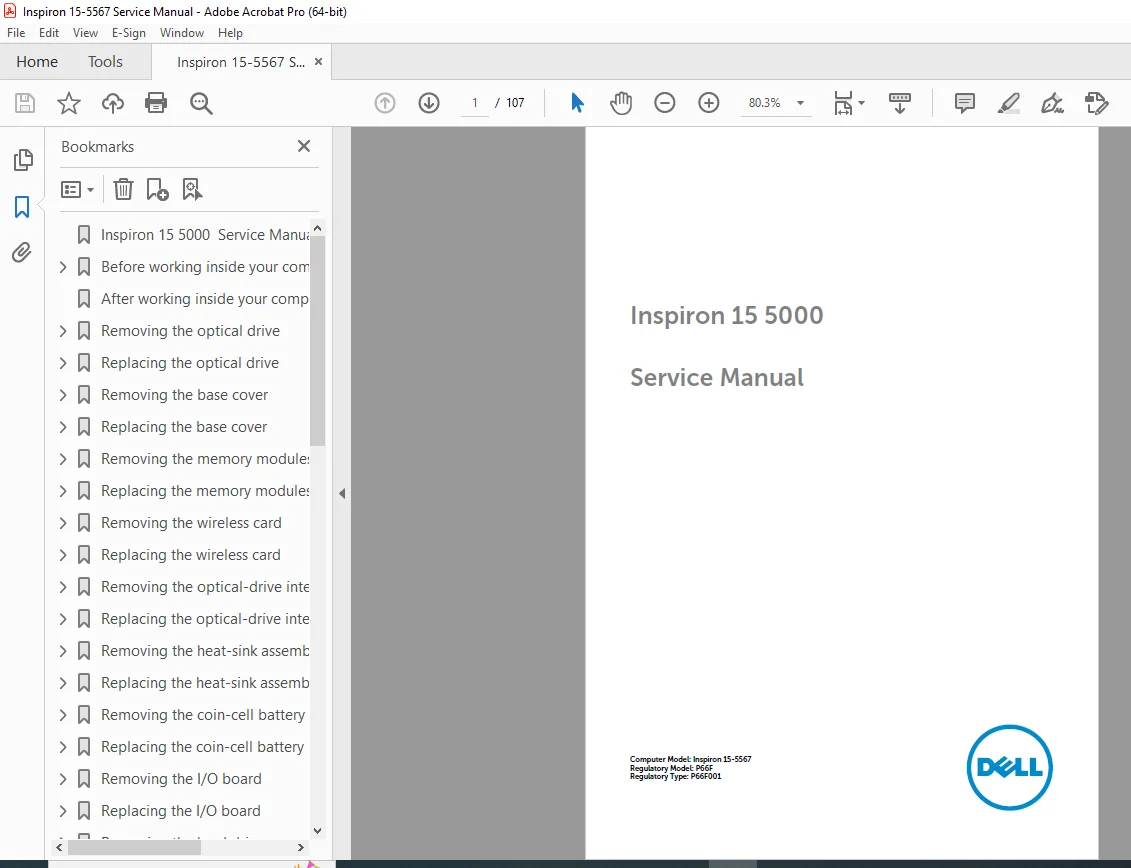Open the Help menu
The height and width of the screenshot is (868, 1131).
tap(230, 32)
